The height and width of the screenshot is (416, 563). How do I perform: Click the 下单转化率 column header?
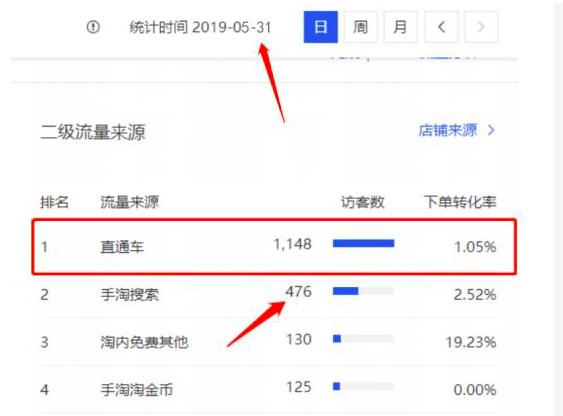[x=460, y=202]
